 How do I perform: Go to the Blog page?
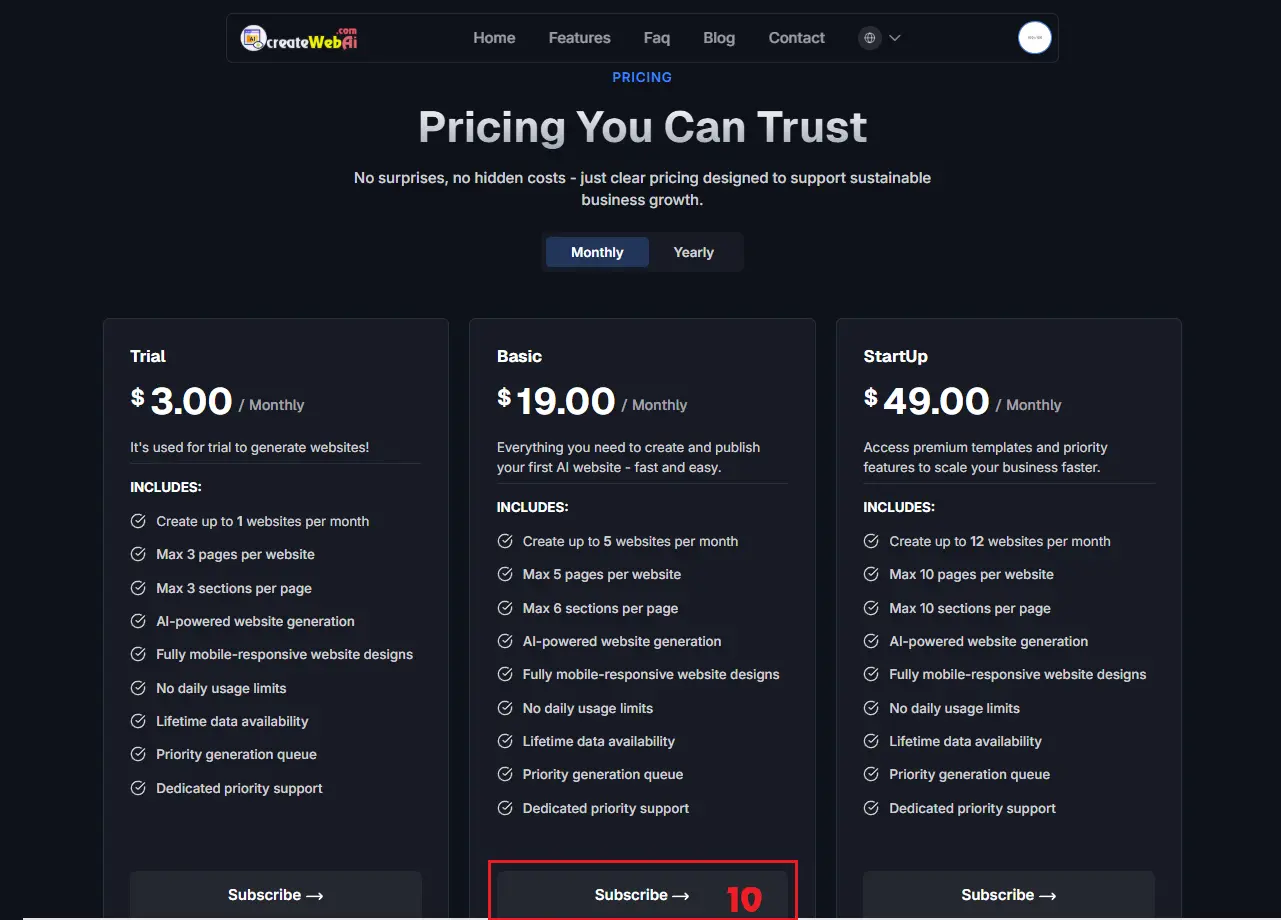(x=719, y=38)
